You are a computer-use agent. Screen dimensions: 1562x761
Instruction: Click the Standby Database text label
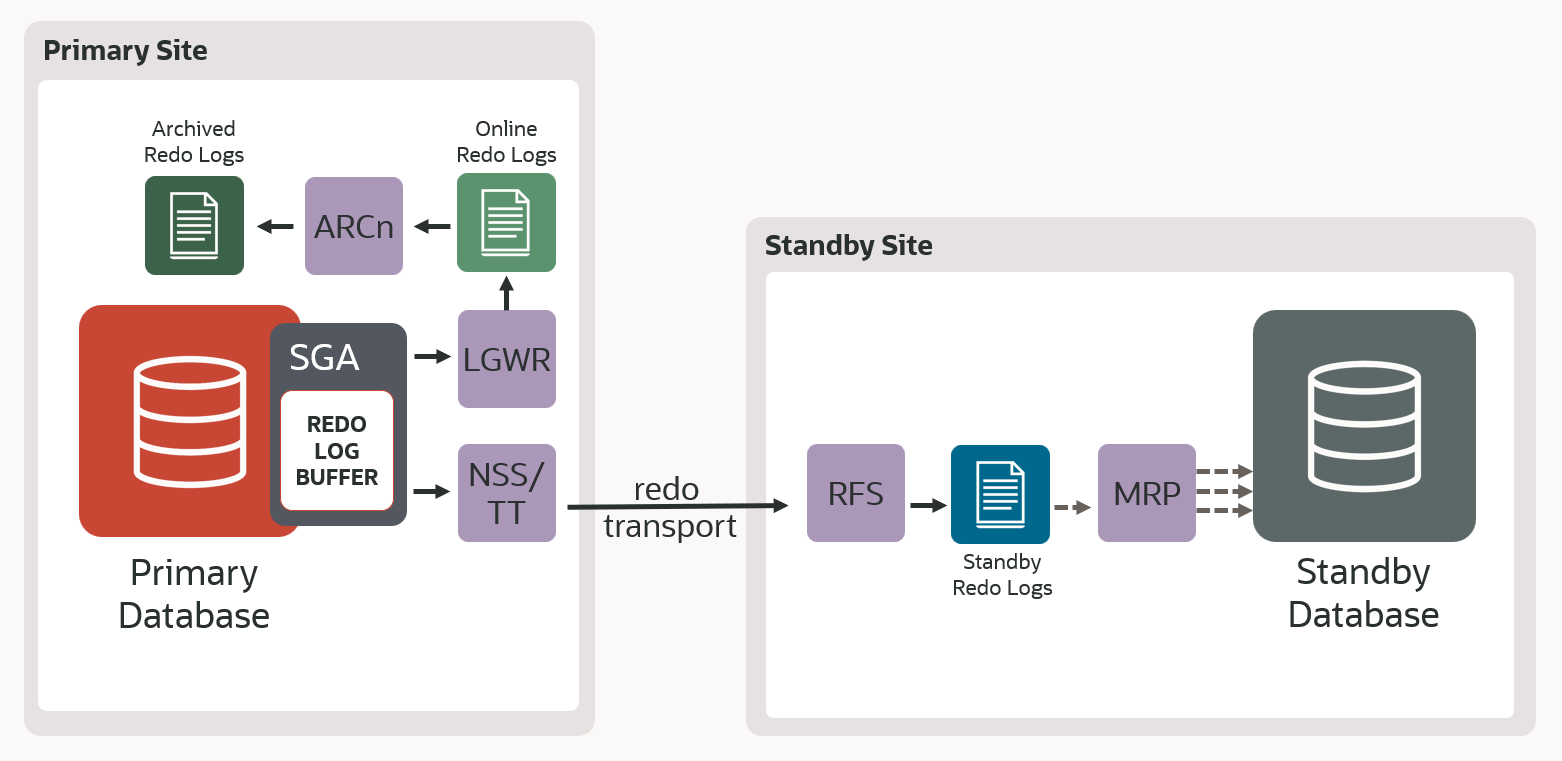point(1363,592)
